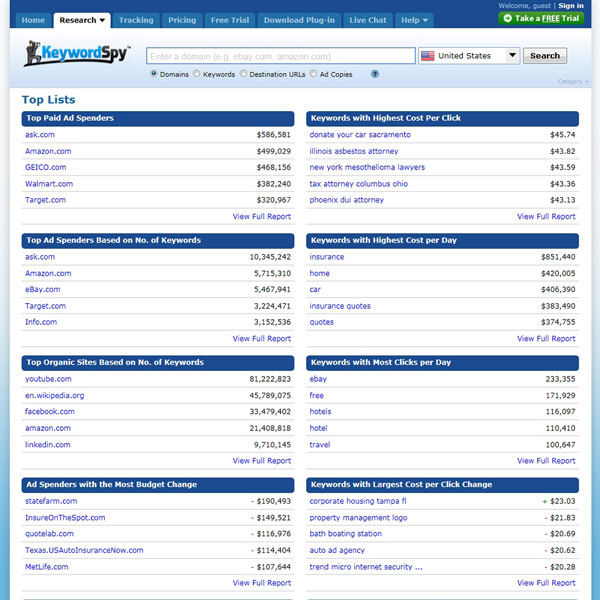
Task: Open keyword bath boating station
Action: 346,533
